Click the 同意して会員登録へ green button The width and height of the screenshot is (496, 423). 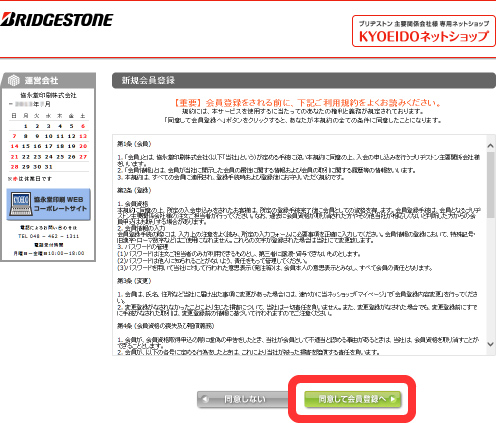point(353,399)
